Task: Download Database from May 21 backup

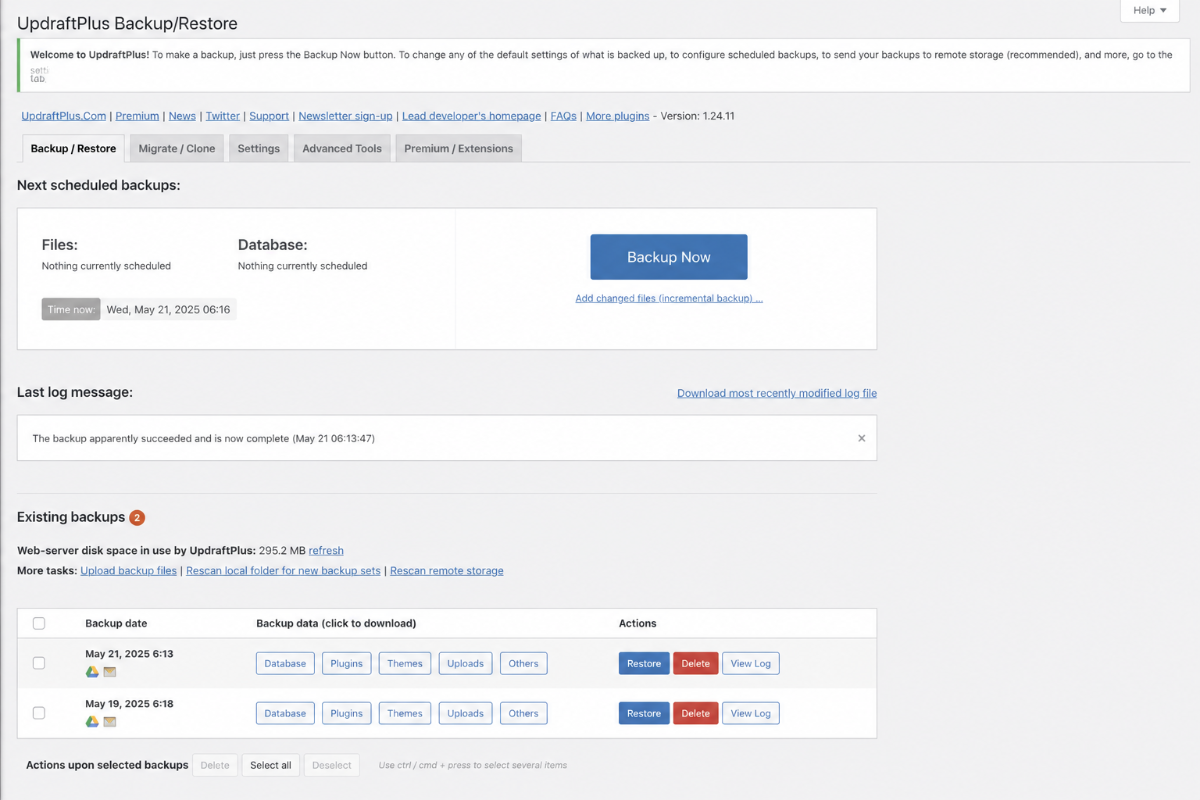Action: point(285,663)
